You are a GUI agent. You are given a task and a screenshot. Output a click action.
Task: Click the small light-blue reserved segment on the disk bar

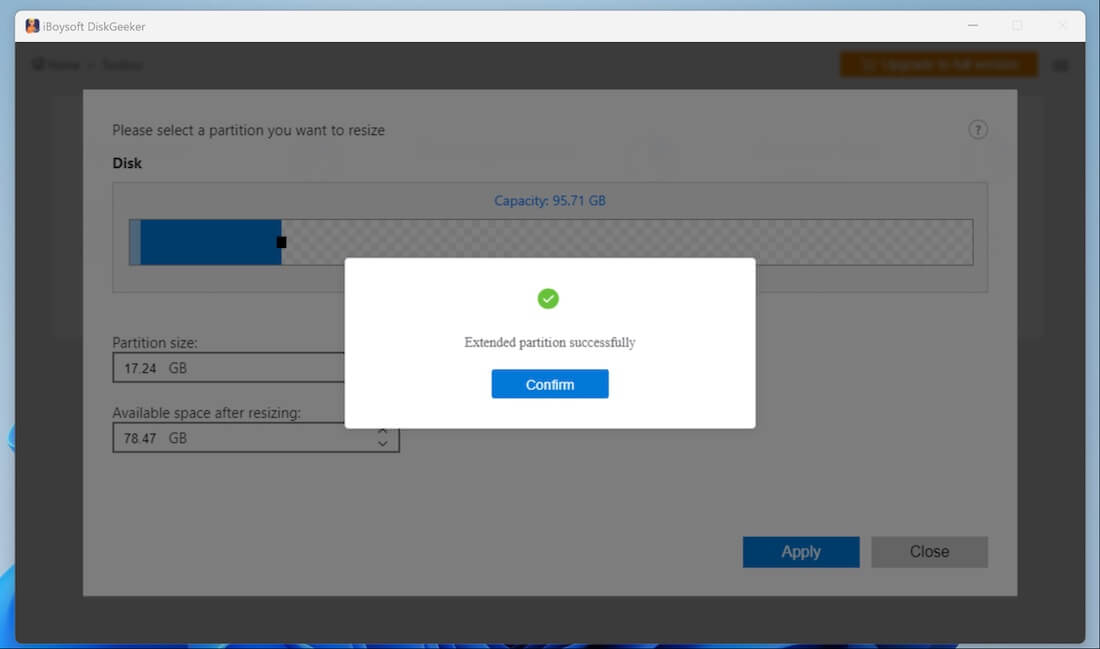[x=135, y=242]
